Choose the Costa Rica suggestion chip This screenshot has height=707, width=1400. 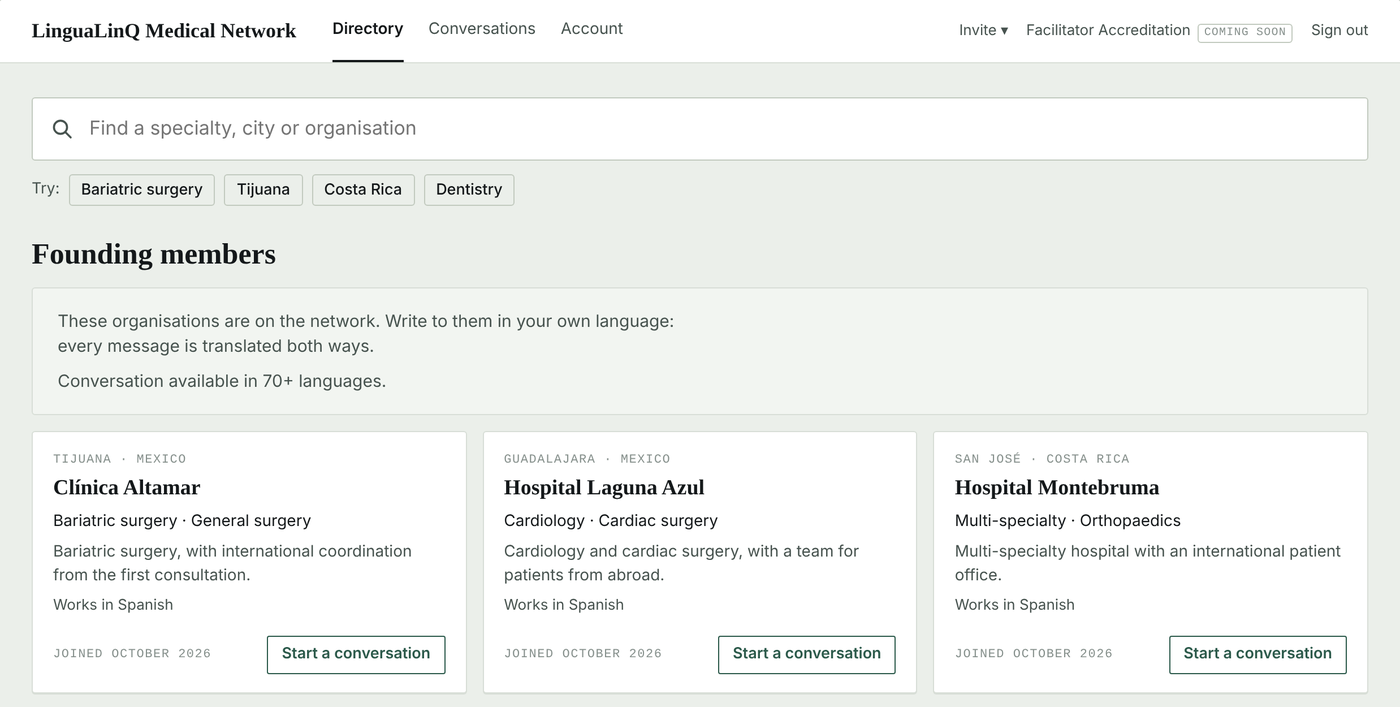pyautogui.click(x=363, y=190)
